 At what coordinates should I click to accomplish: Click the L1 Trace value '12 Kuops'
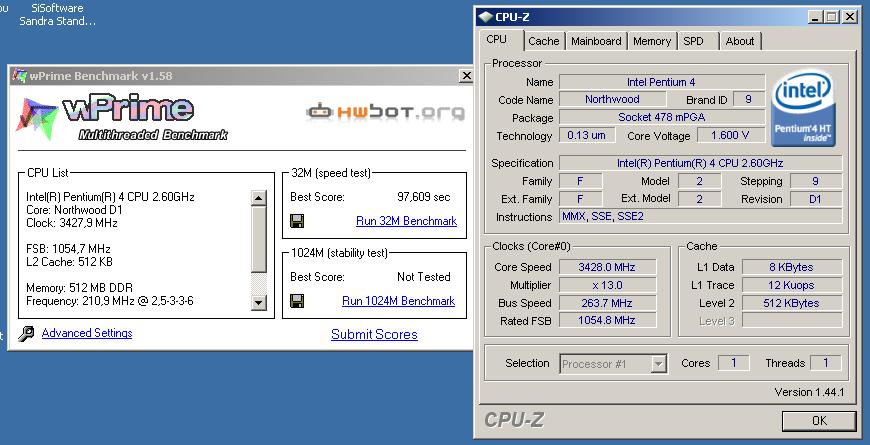[x=792, y=285]
